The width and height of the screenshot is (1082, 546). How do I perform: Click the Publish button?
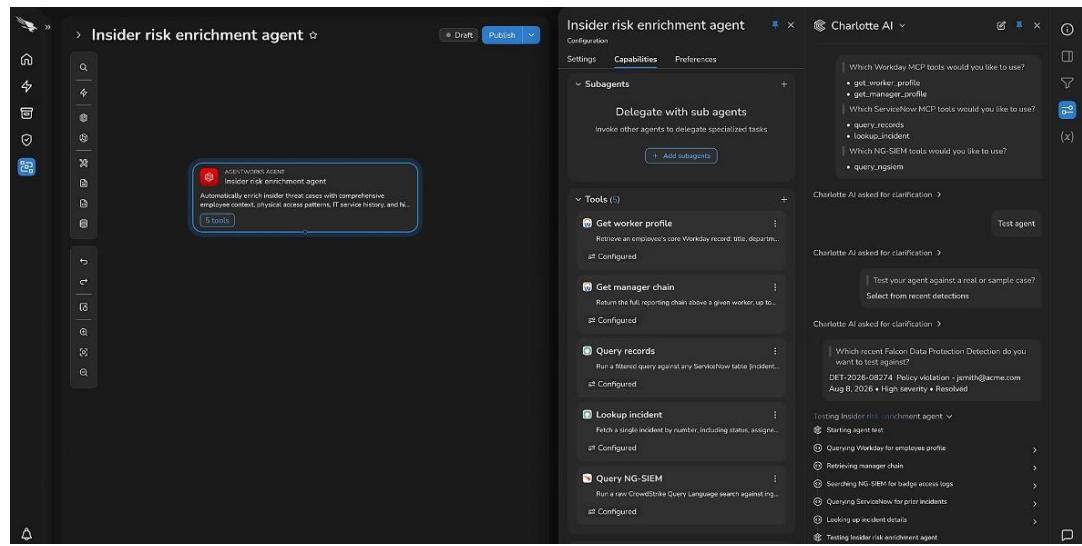(502, 35)
